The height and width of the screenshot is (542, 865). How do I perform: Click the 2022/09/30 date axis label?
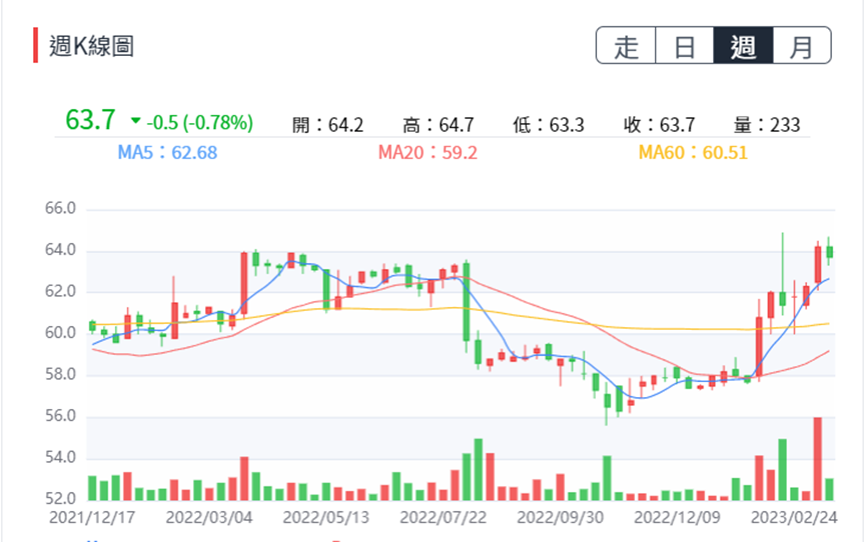pos(561,518)
